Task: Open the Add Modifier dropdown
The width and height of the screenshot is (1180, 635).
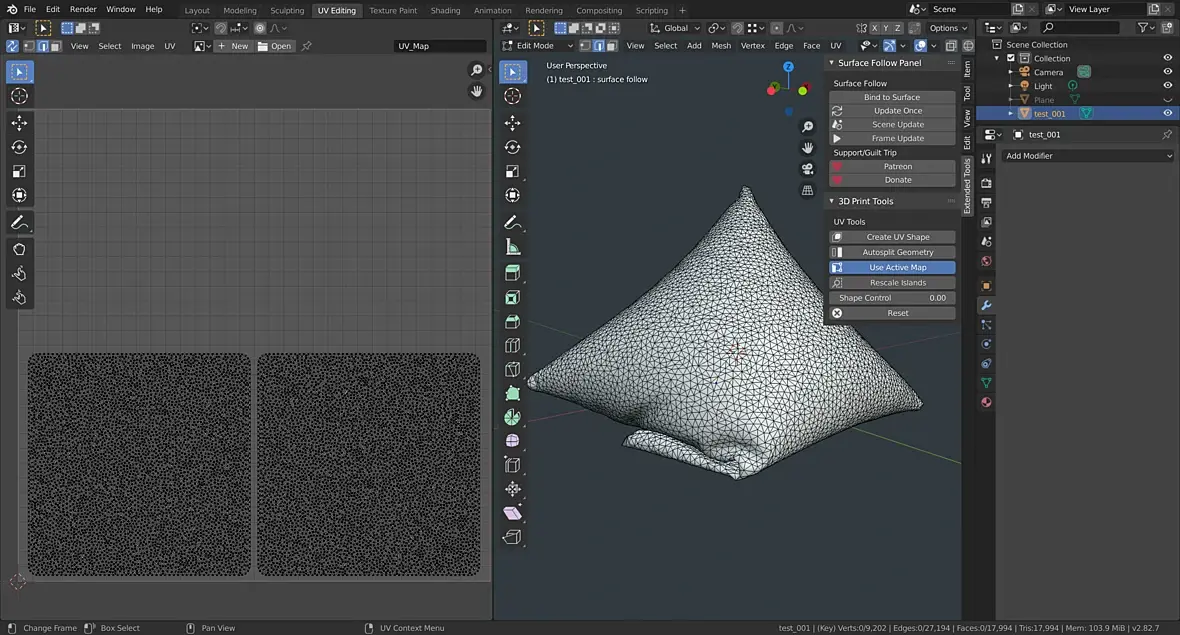Action: coord(1088,156)
